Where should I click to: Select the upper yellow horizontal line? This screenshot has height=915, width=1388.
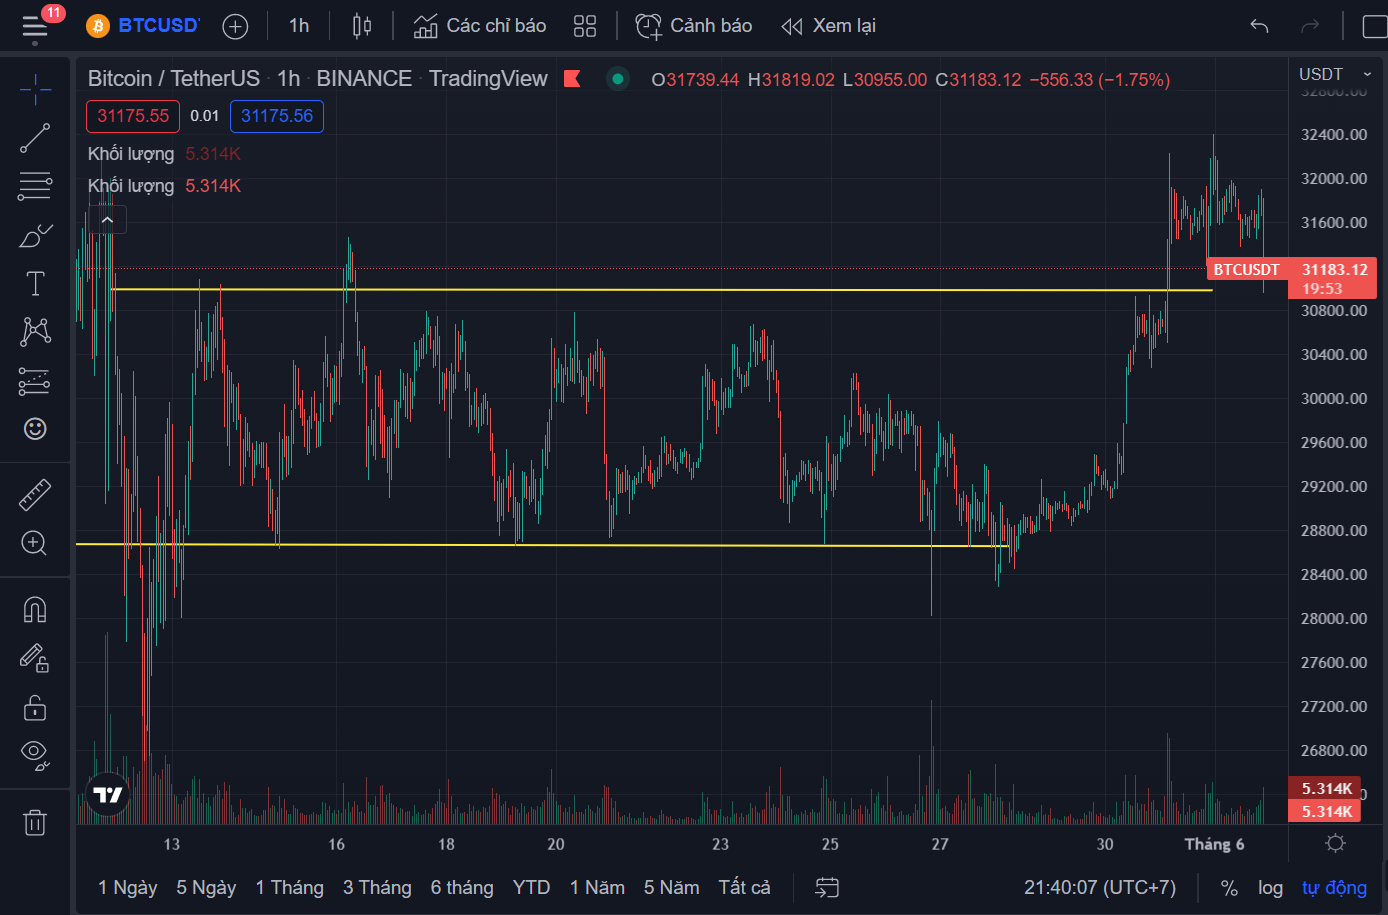[660, 290]
